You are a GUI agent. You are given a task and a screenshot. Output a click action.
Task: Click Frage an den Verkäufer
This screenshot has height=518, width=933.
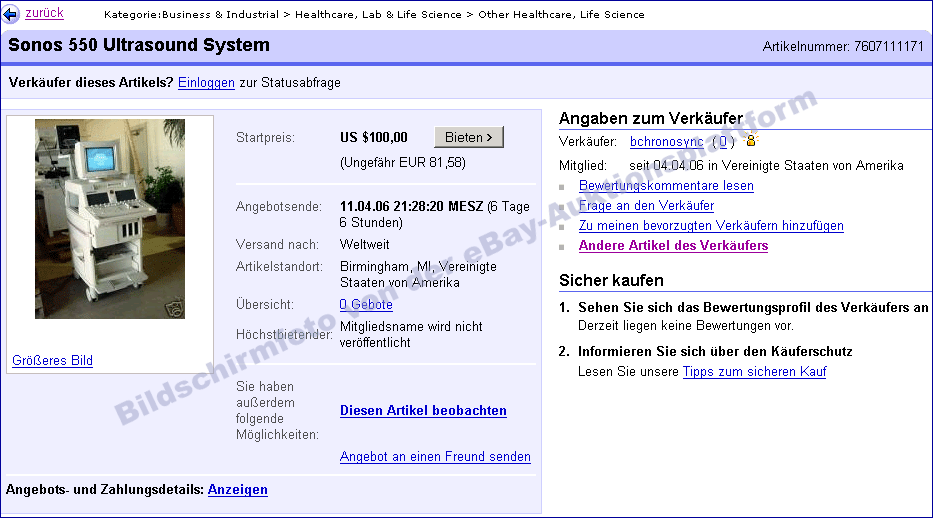click(646, 206)
